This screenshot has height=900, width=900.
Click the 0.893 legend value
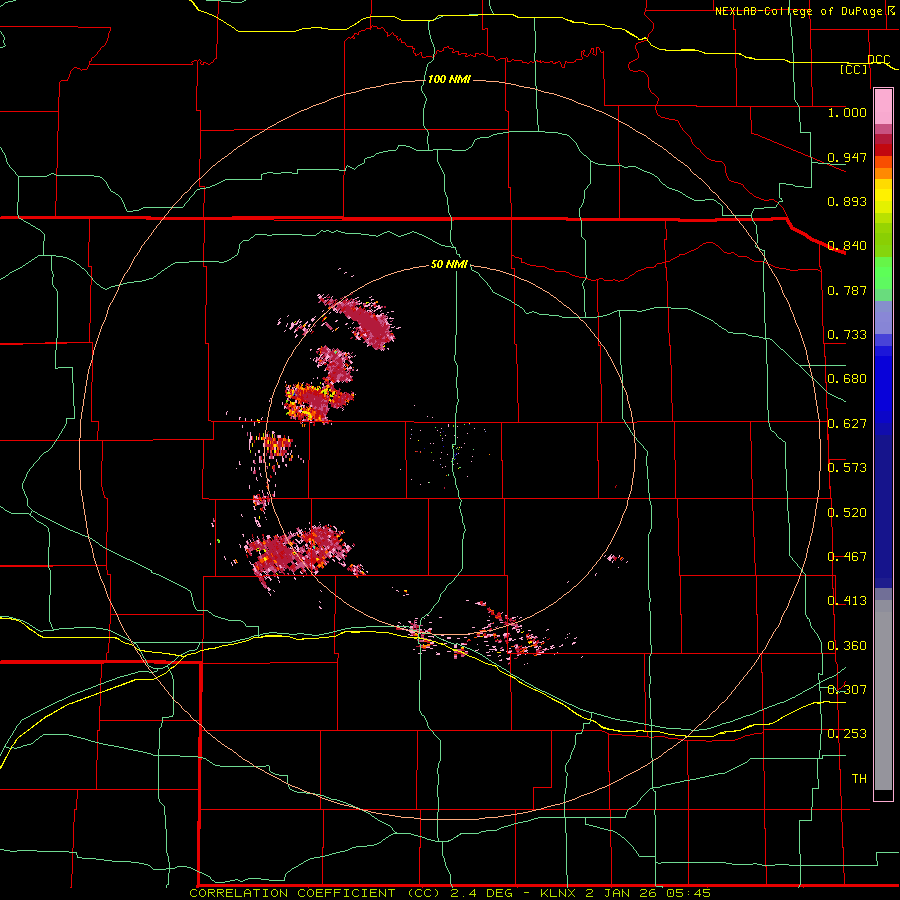click(847, 201)
